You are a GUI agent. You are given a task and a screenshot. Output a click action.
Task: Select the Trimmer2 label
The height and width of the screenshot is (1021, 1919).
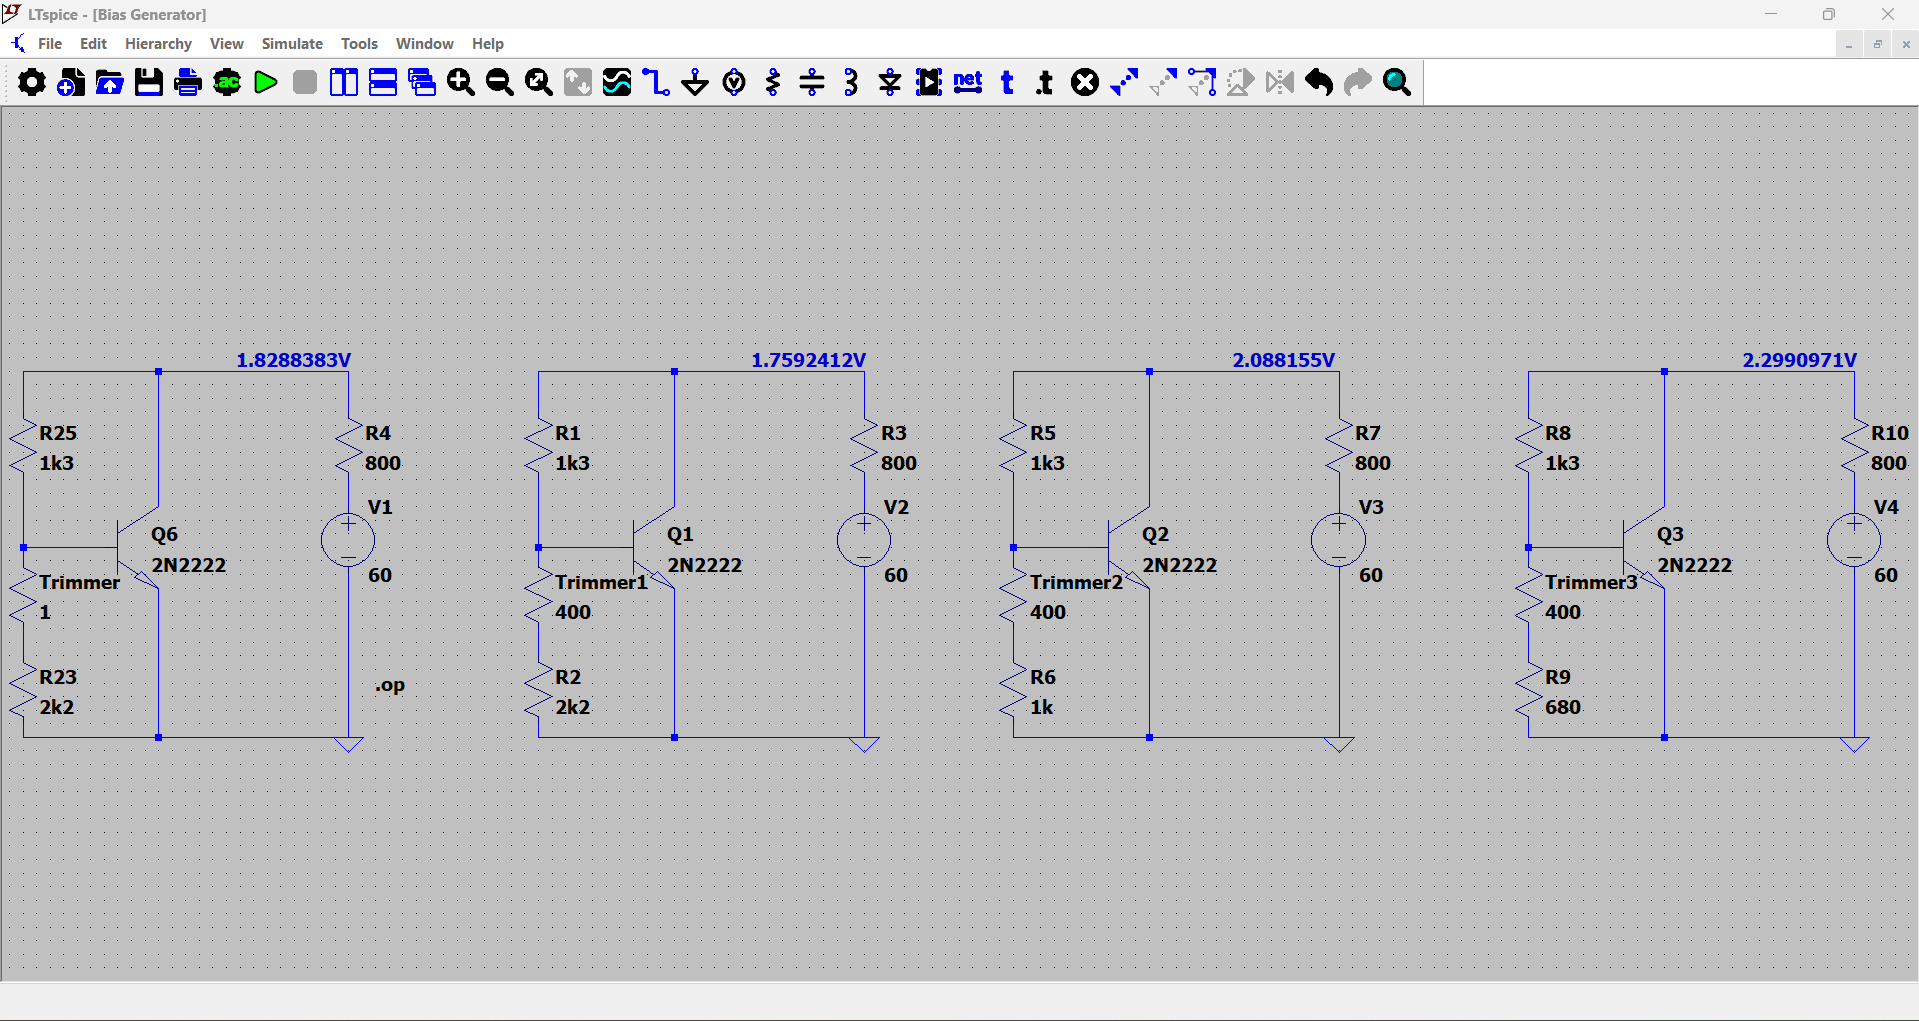coord(1076,582)
